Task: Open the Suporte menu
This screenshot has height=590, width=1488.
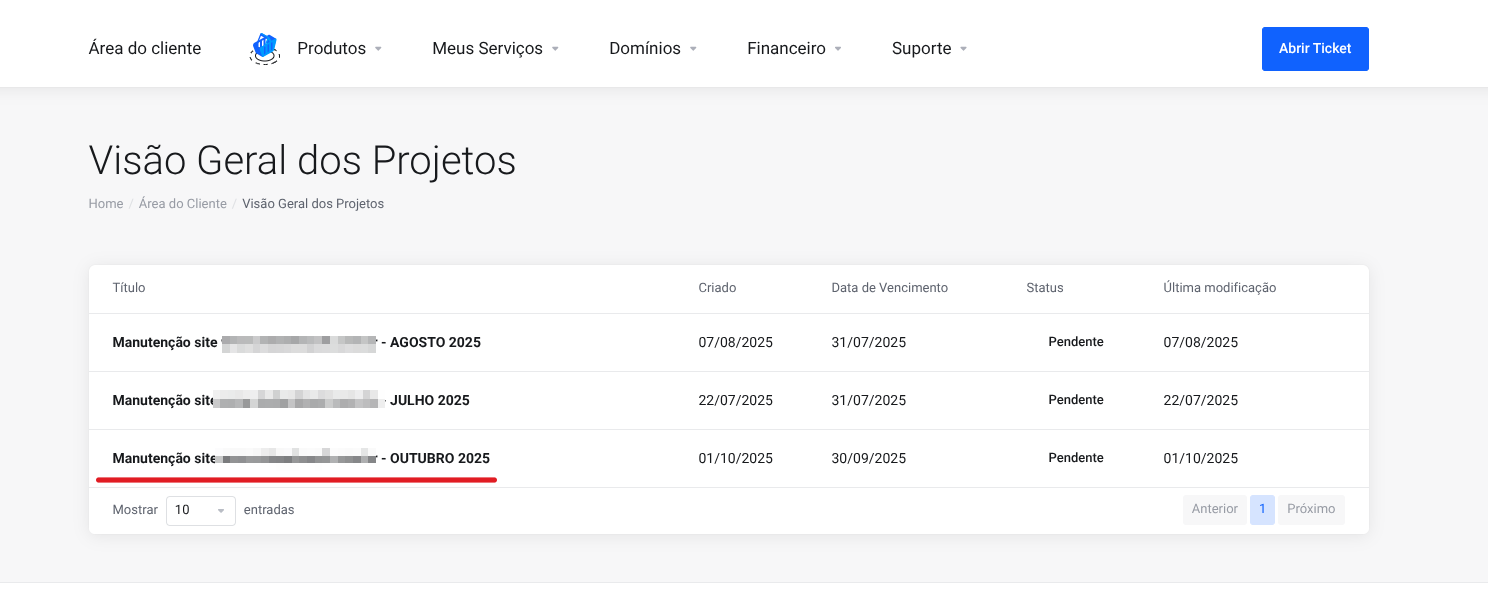Action: coord(929,48)
